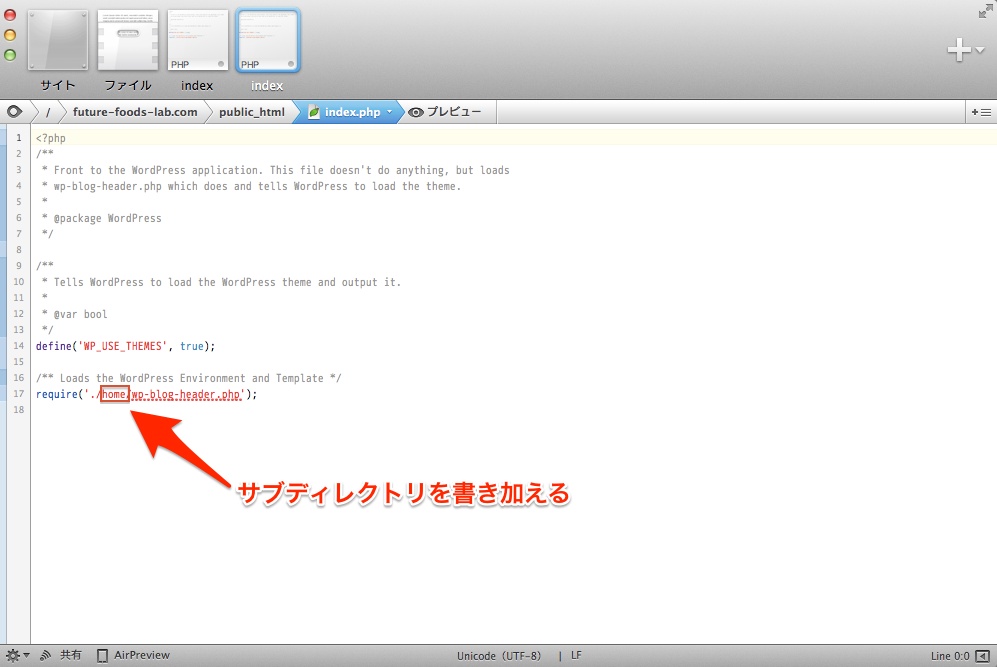Zoom window with green button

click(10, 55)
